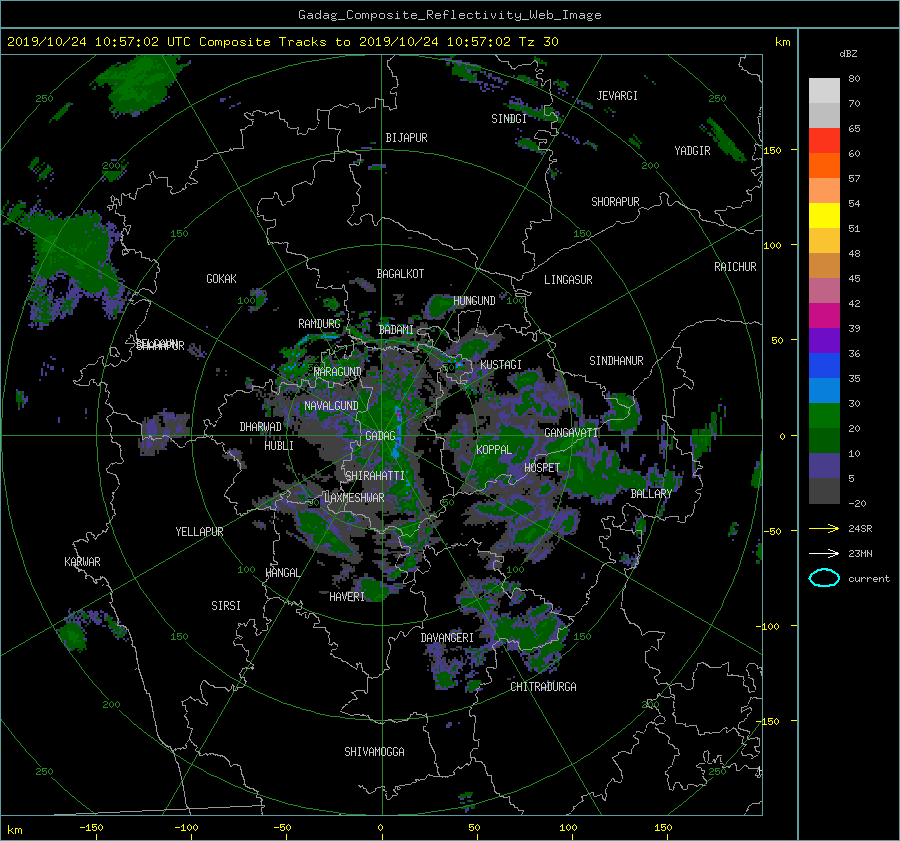Viewport: 900px width, 841px height.
Task: Click the BIJAPUR town label
Action: click(x=406, y=138)
